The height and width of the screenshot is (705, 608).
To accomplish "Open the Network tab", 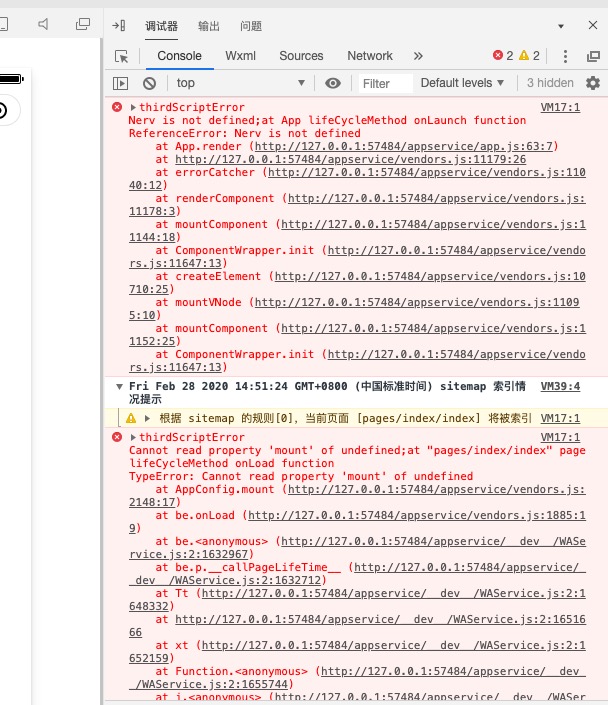I will click(x=370, y=56).
